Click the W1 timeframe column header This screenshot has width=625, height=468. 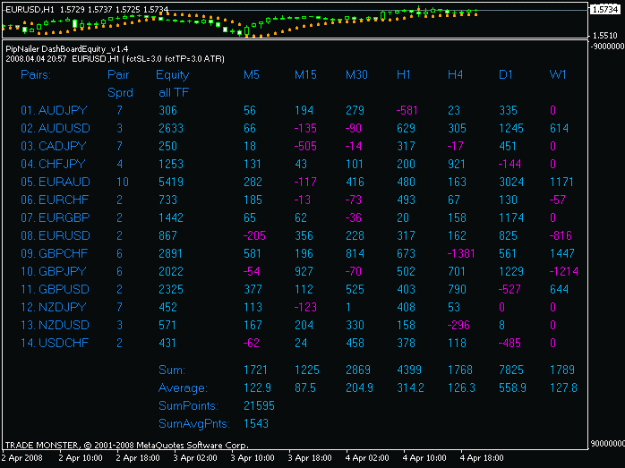point(558,75)
